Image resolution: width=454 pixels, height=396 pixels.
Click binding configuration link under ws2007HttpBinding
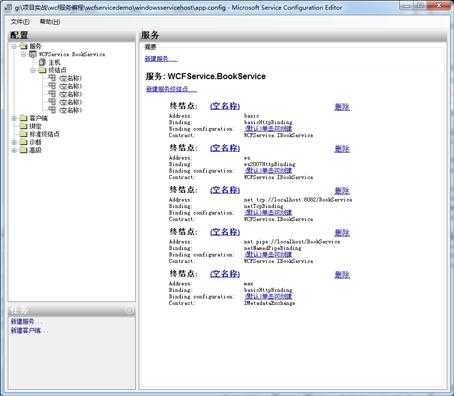pos(268,171)
